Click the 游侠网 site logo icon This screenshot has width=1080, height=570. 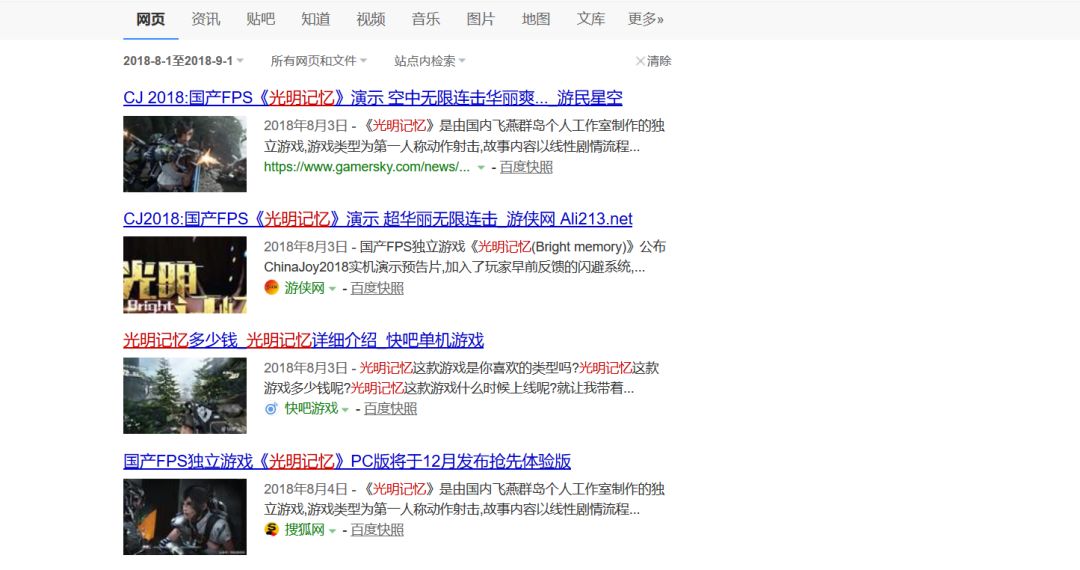(271, 288)
